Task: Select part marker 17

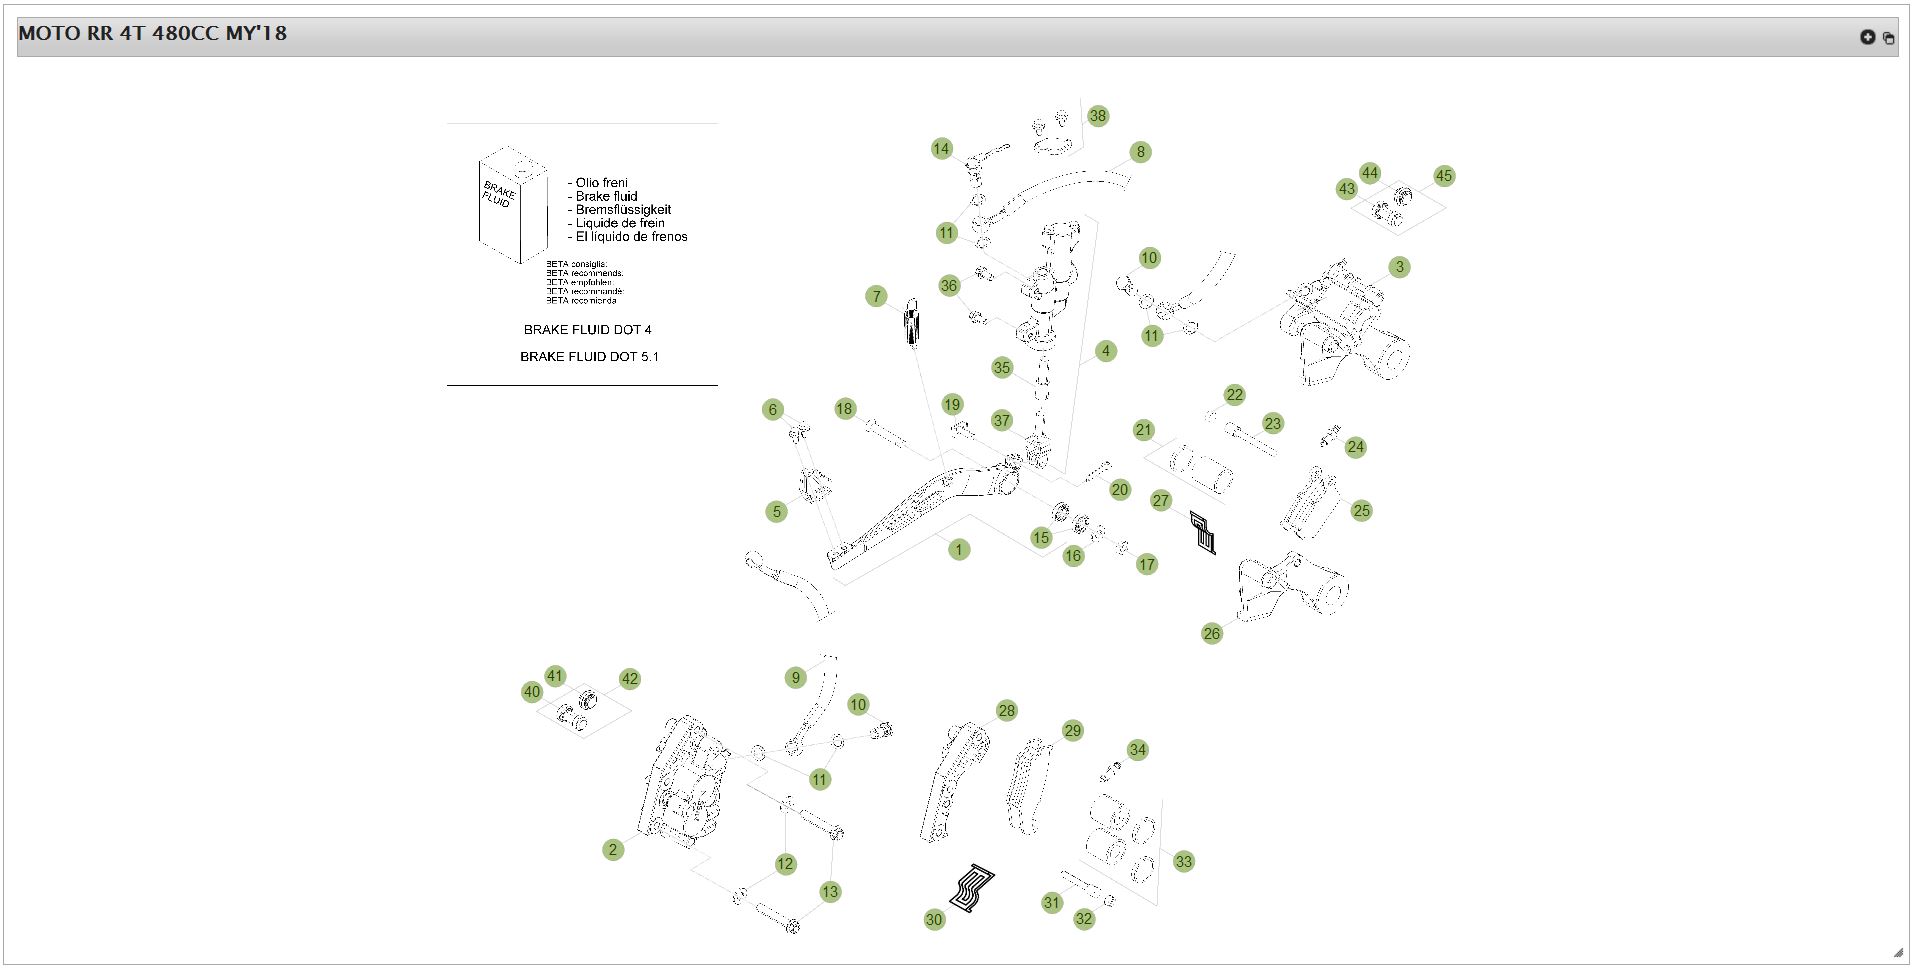Action: [x=1147, y=565]
